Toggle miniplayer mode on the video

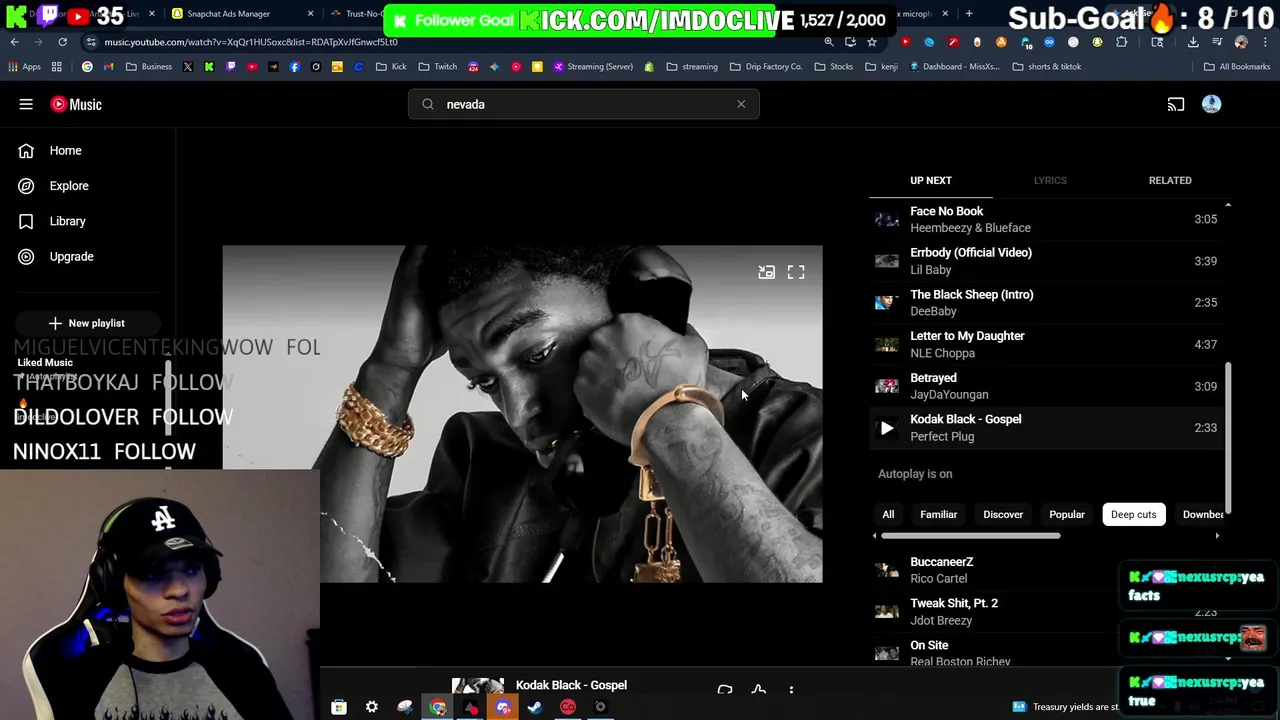pos(766,272)
